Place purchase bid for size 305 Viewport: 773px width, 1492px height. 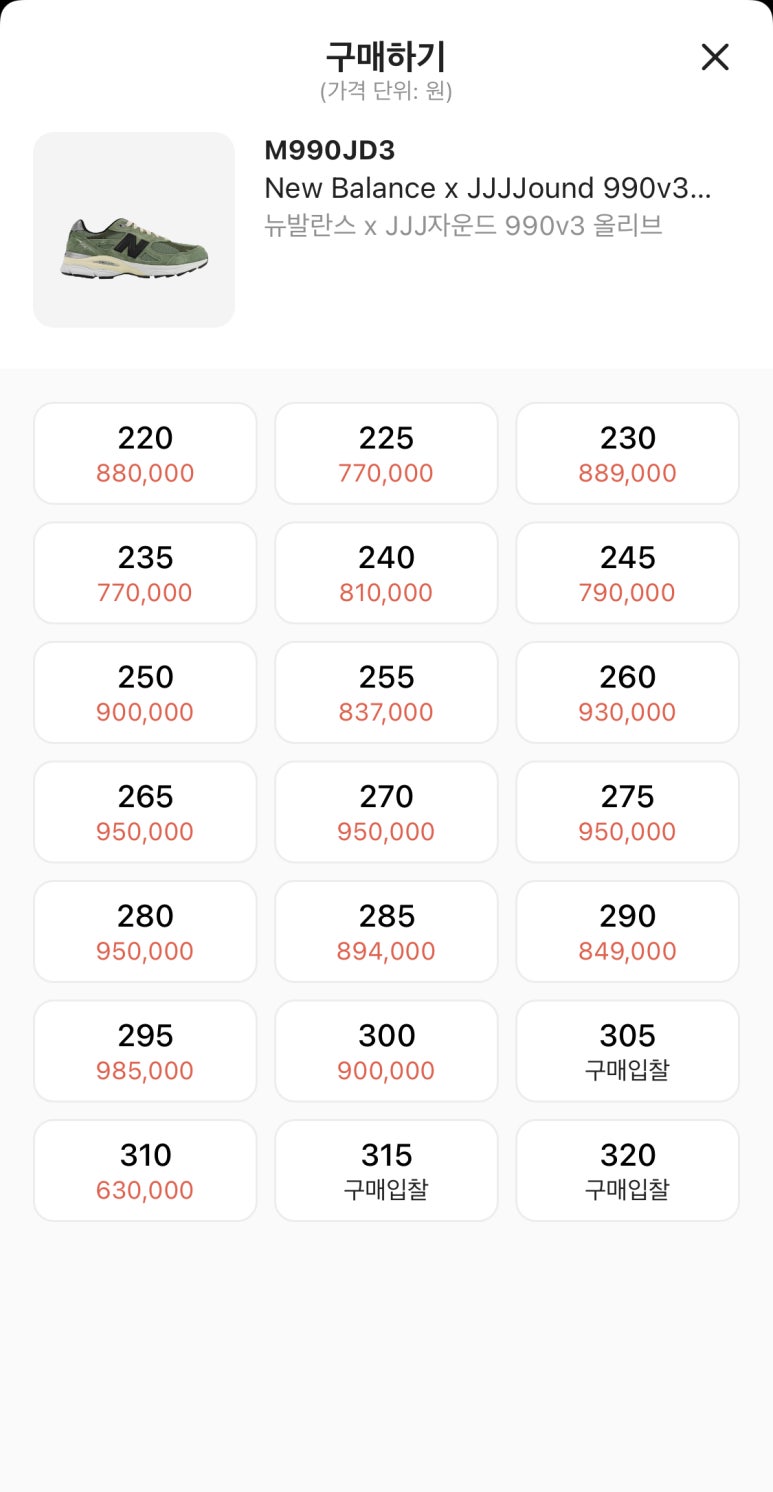click(627, 1051)
